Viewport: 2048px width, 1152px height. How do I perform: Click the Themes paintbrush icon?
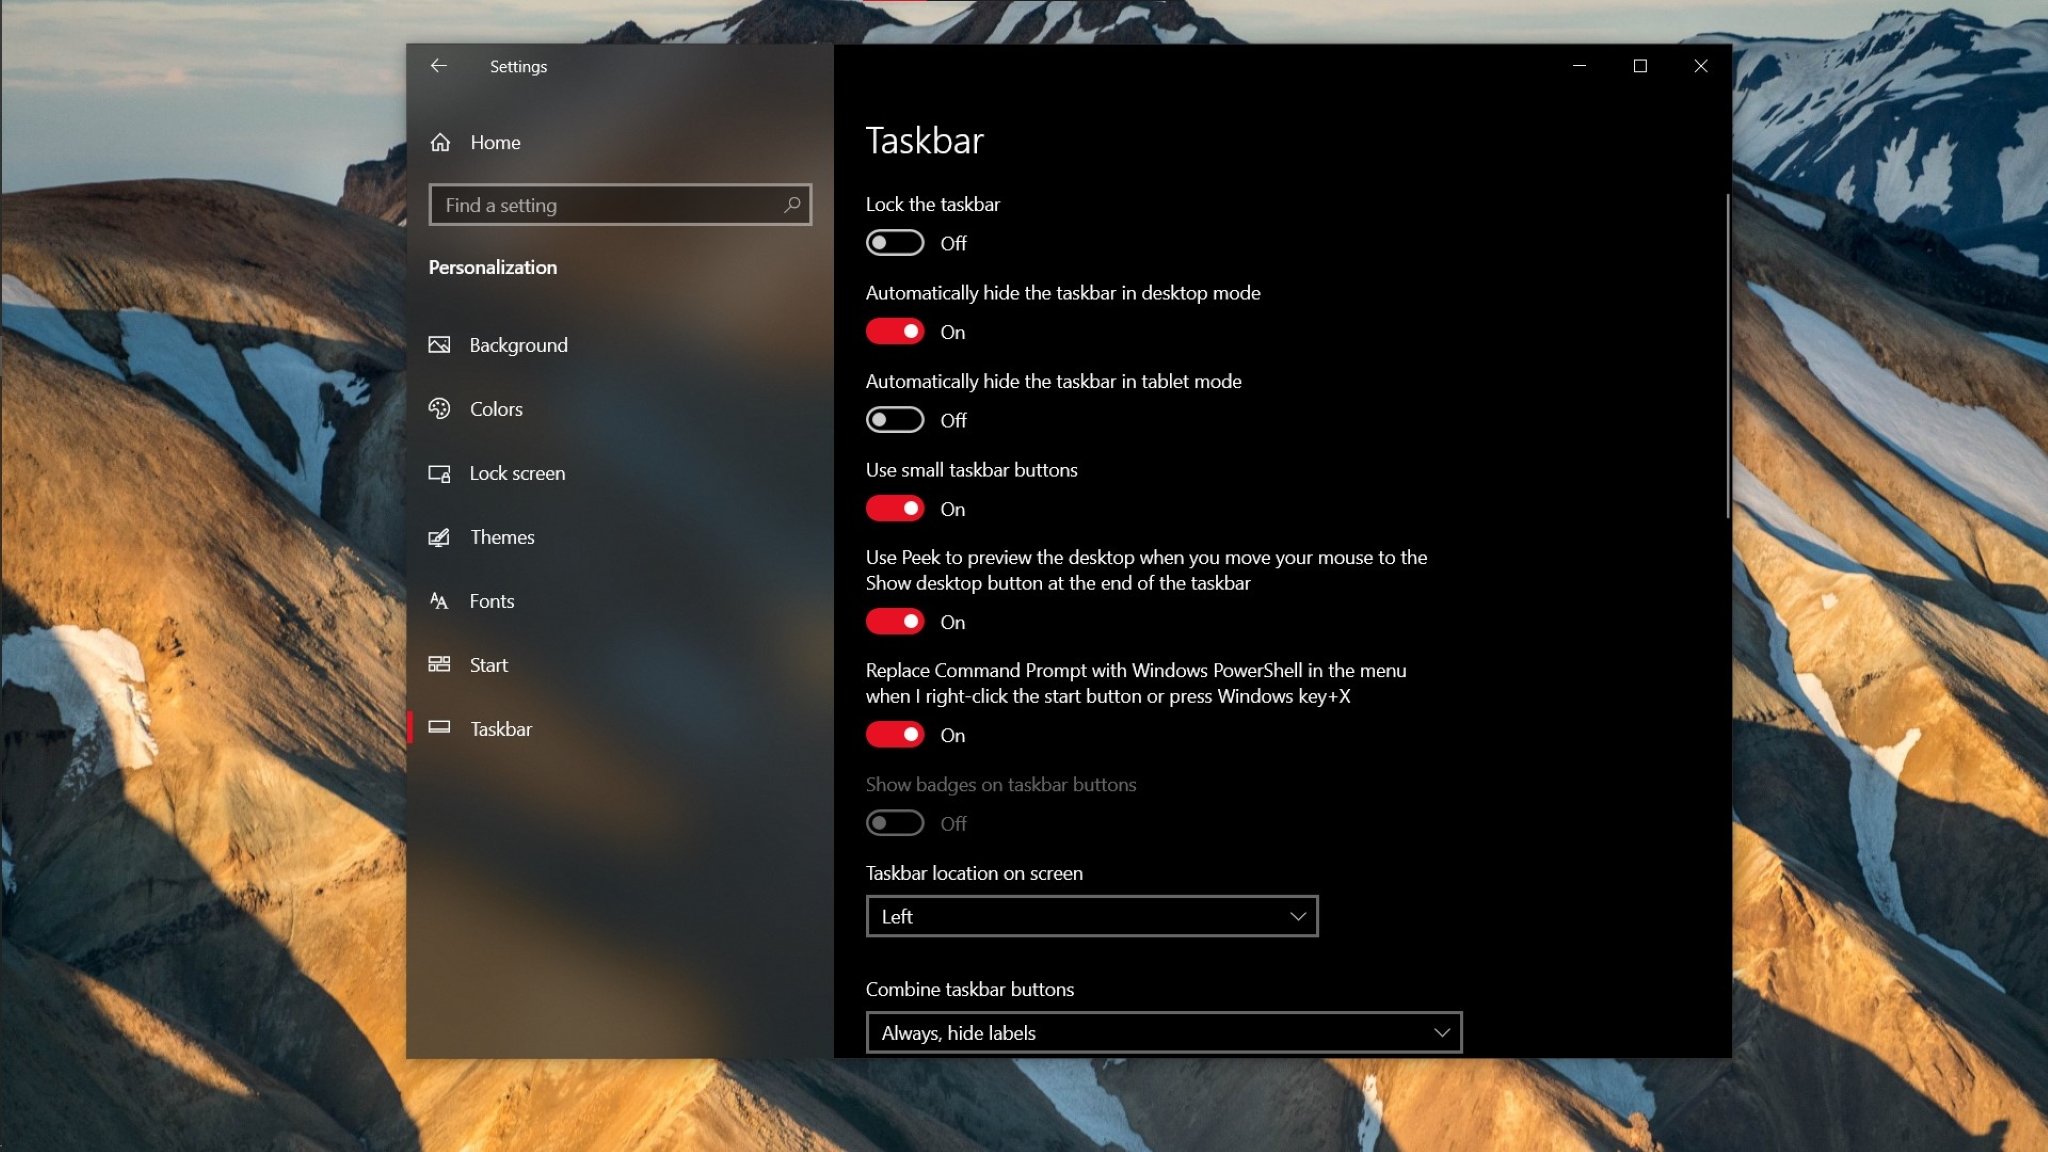[439, 537]
